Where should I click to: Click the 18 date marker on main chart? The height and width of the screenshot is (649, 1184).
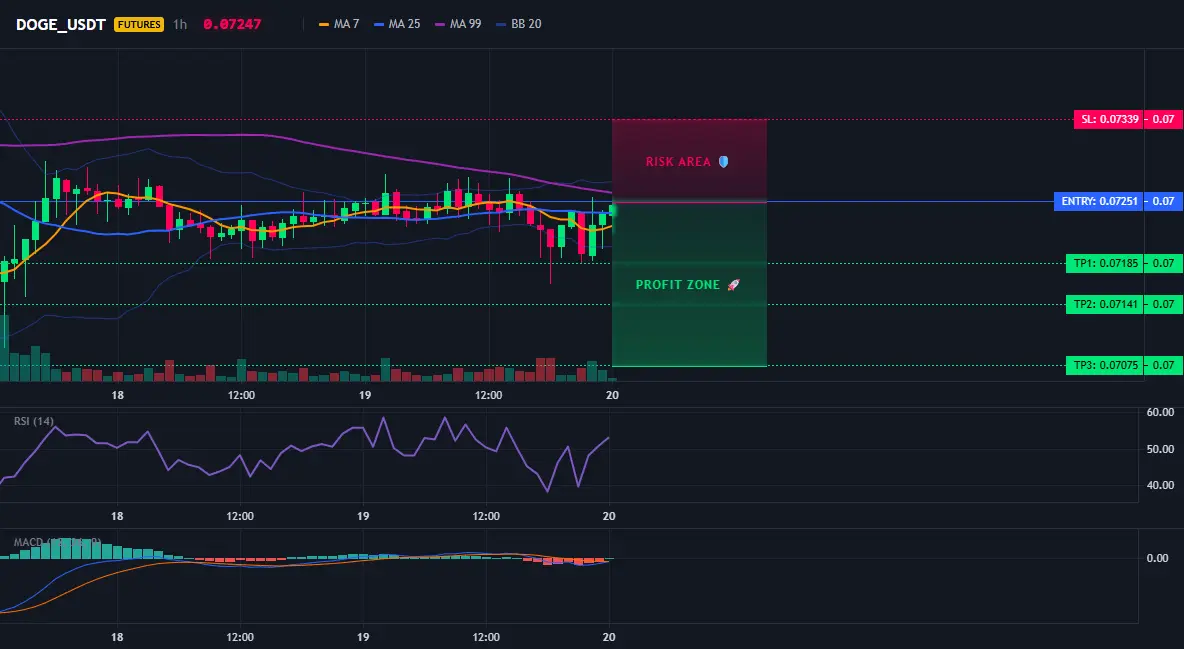(x=117, y=395)
